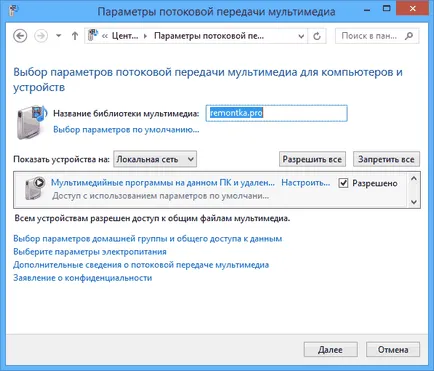Open the 'Локальная сеть' dropdown

tap(155, 159)
